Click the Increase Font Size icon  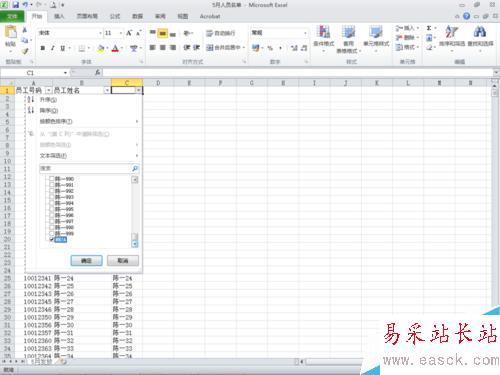click(129, 33)
